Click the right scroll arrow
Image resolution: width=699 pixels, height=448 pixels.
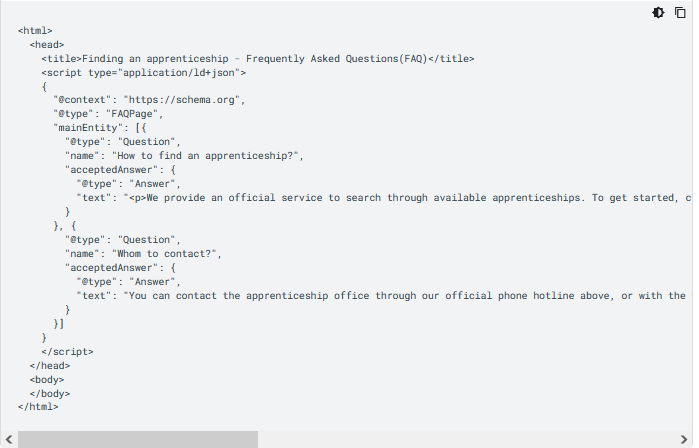(684, 439)
